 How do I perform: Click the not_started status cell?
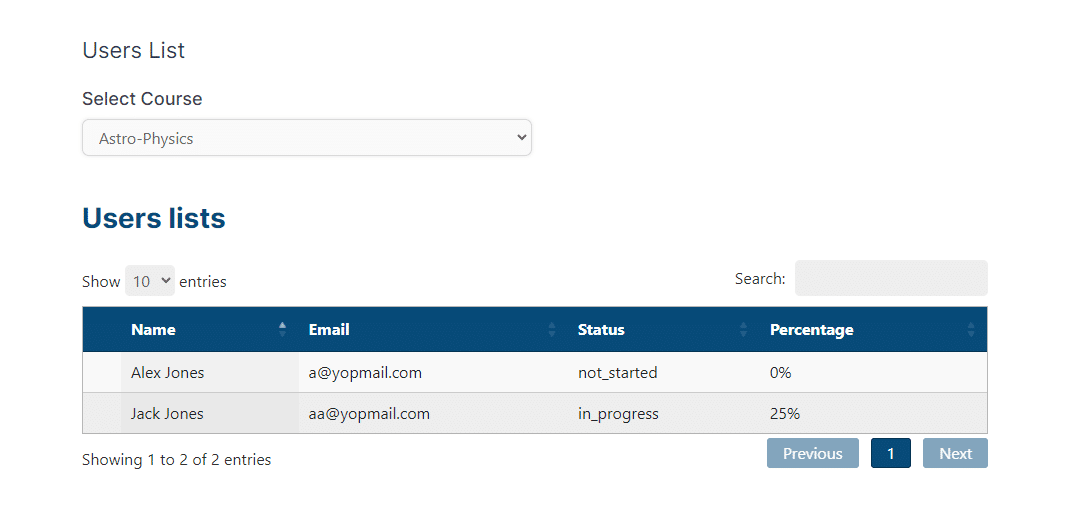[x=665, y=373]
